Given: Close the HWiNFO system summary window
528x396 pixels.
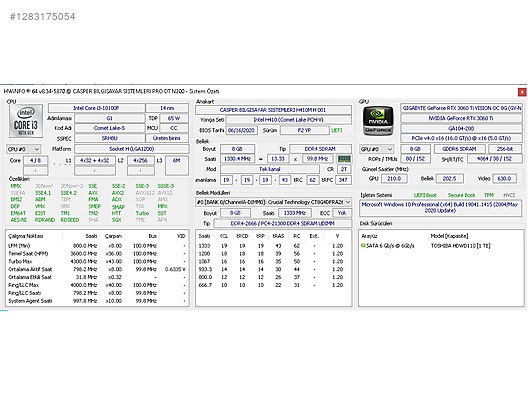Looking at the screenshot, I should pyautogui.click(x=522, y=92).
